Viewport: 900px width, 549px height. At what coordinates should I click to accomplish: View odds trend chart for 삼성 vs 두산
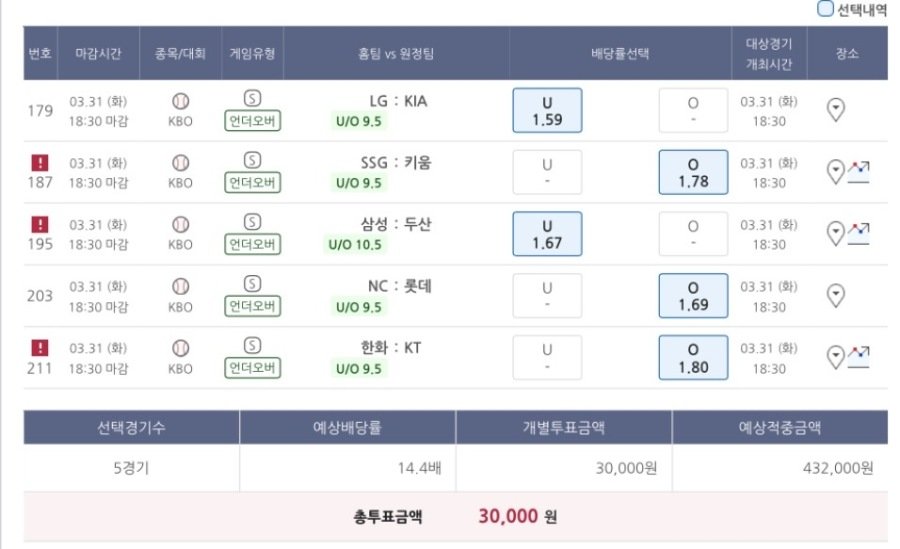[x=858, y=234]
